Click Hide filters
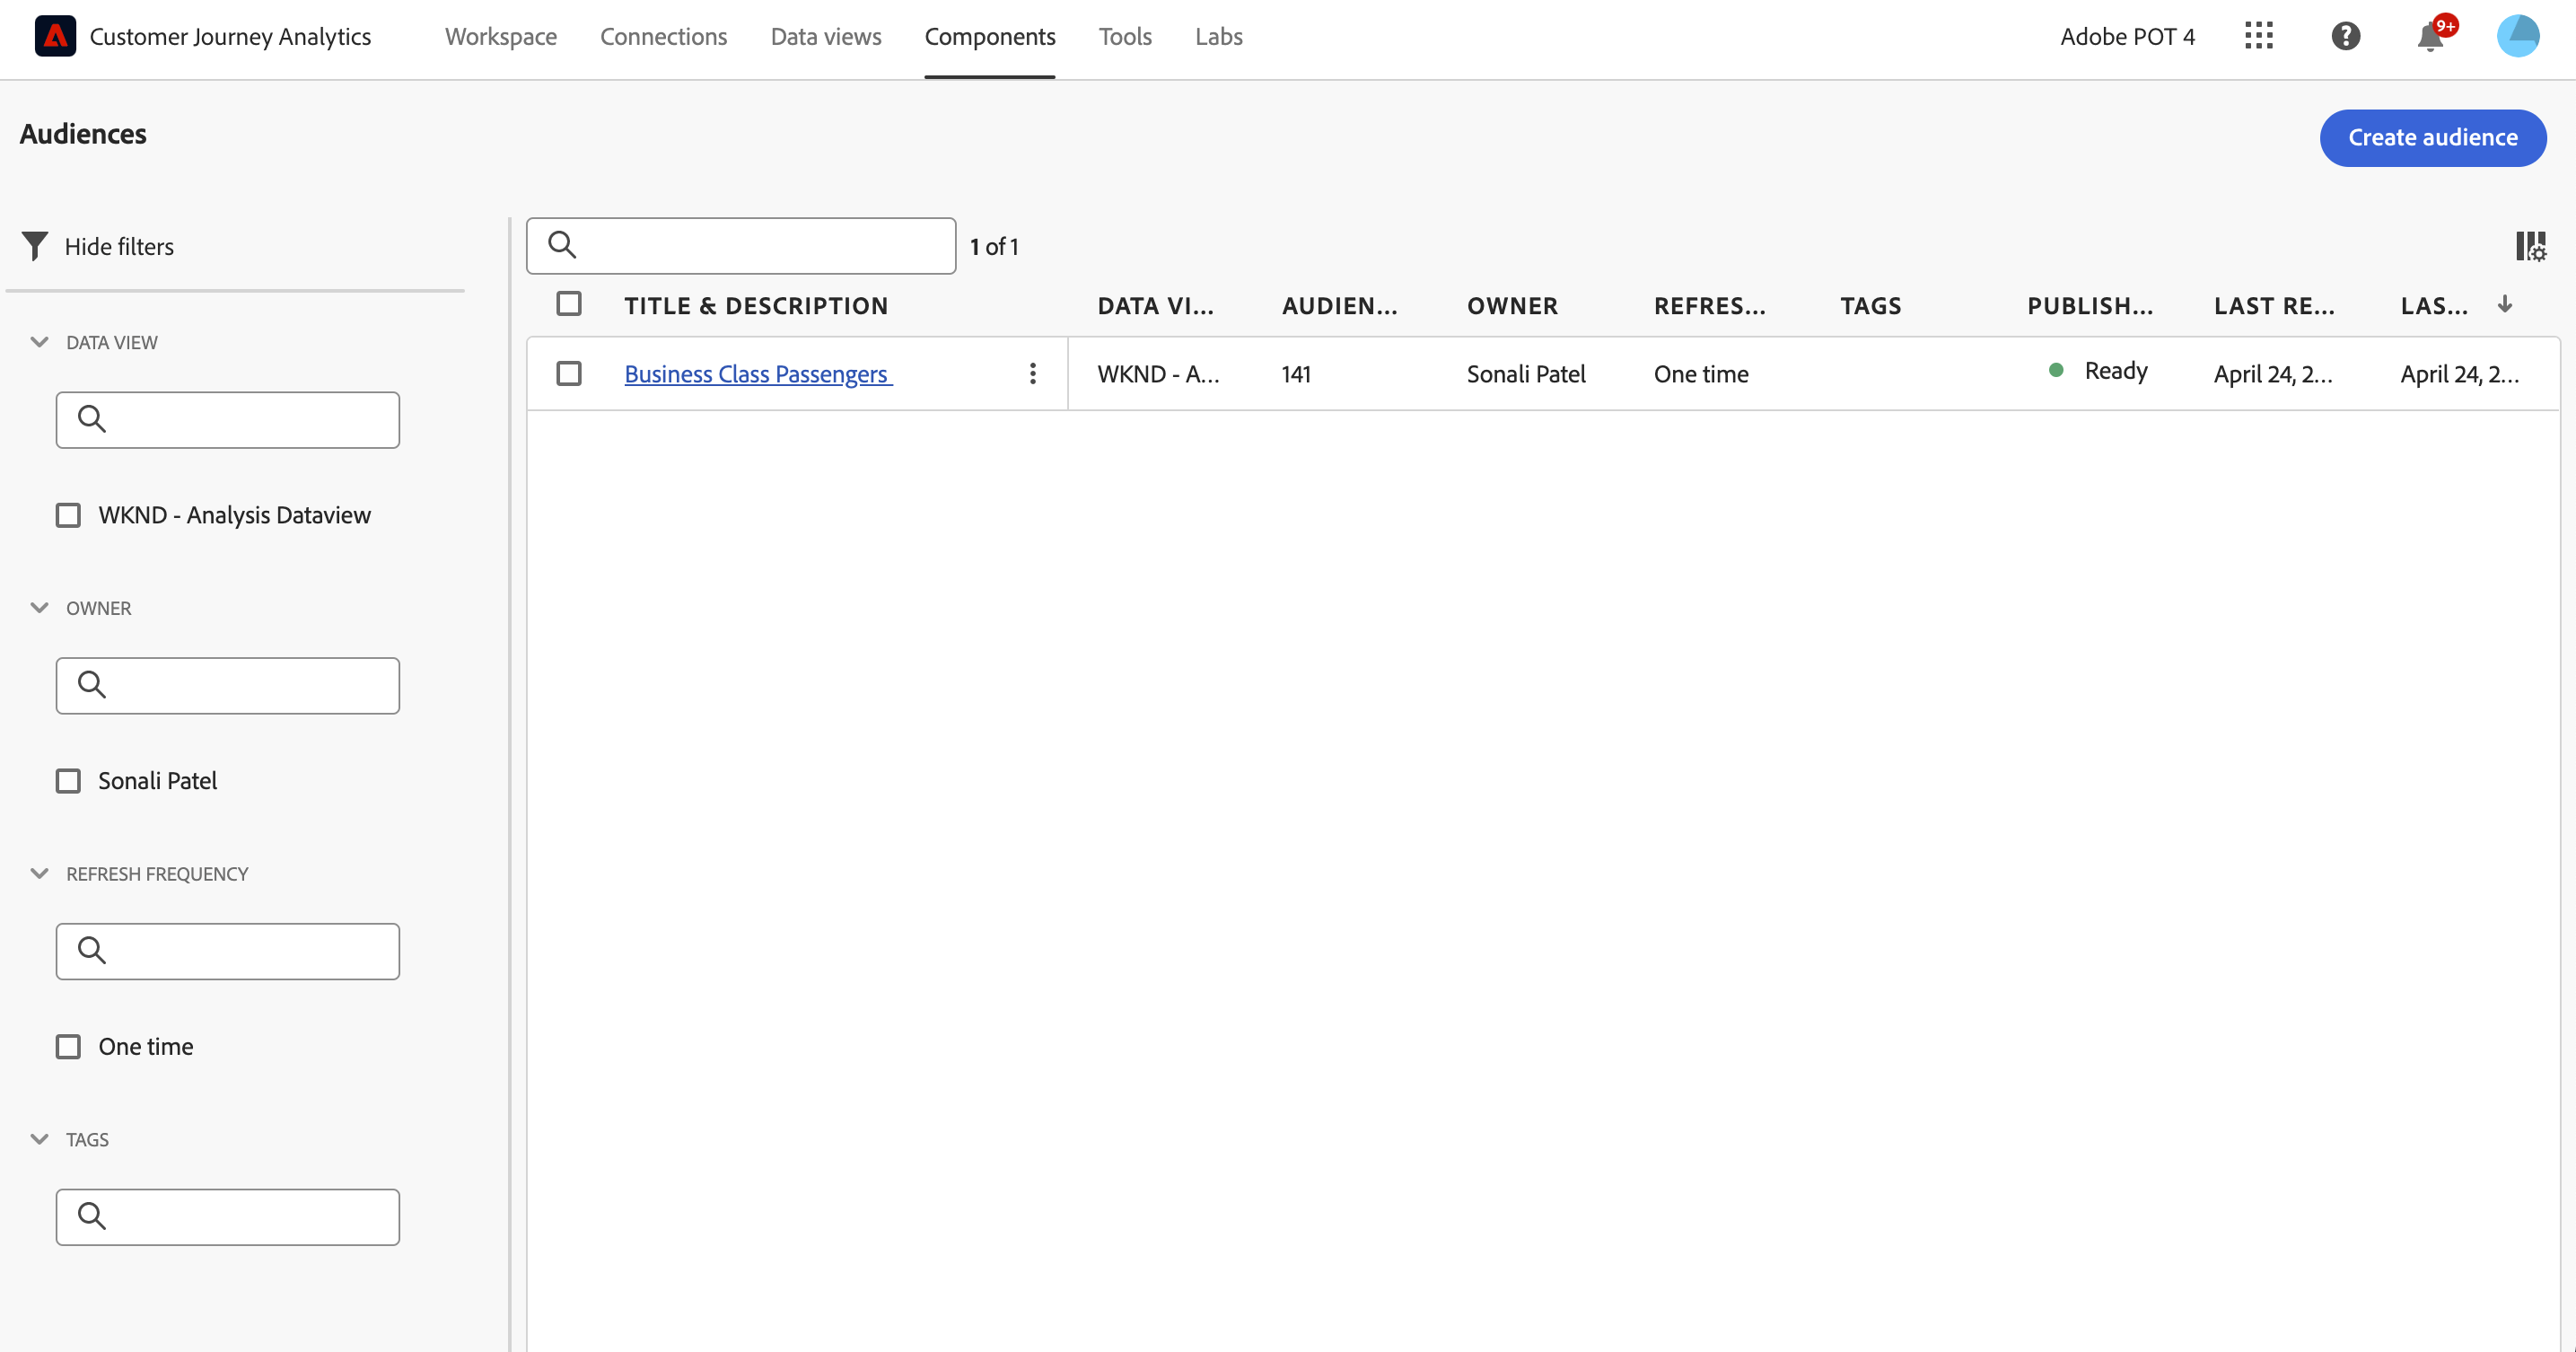 119,246
